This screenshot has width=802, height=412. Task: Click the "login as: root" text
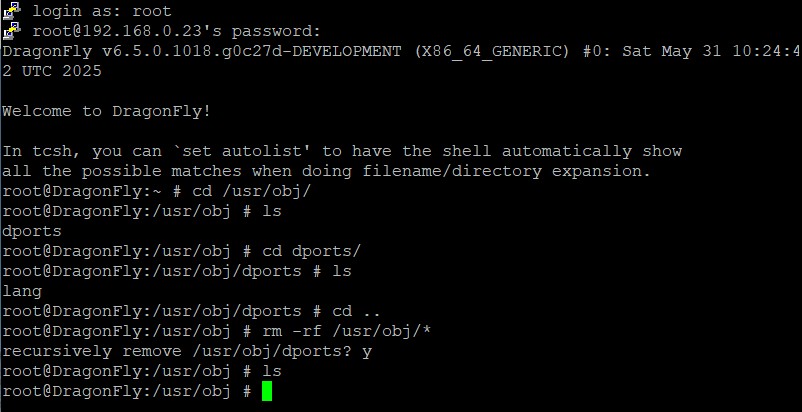(101, 12)
